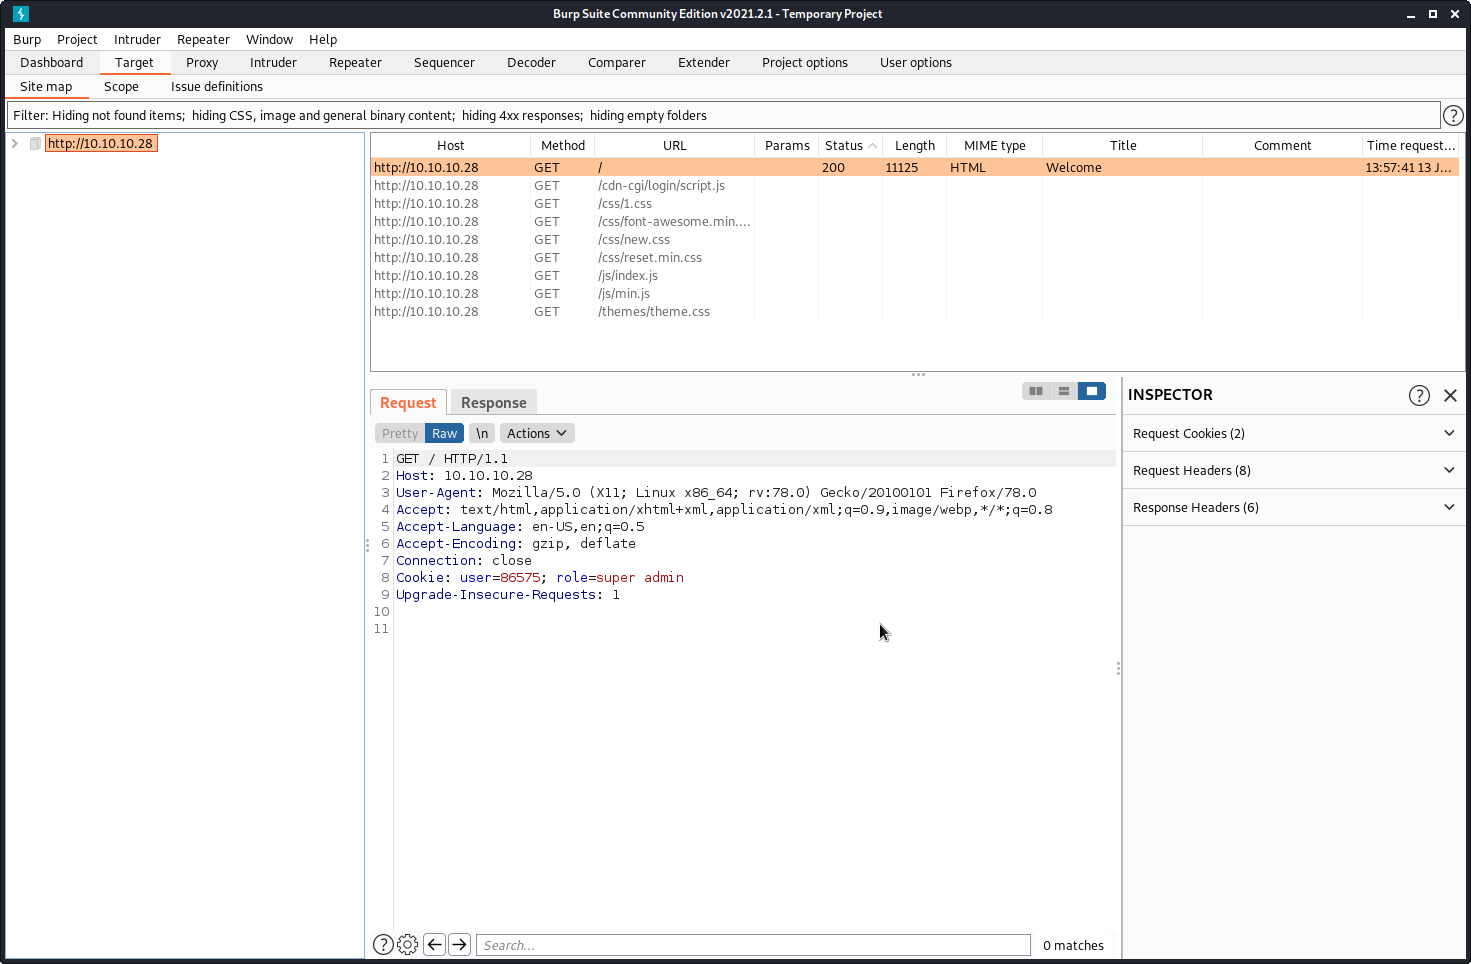Switch message view to Pretty

pyautogui.click(x=400, y=433)
